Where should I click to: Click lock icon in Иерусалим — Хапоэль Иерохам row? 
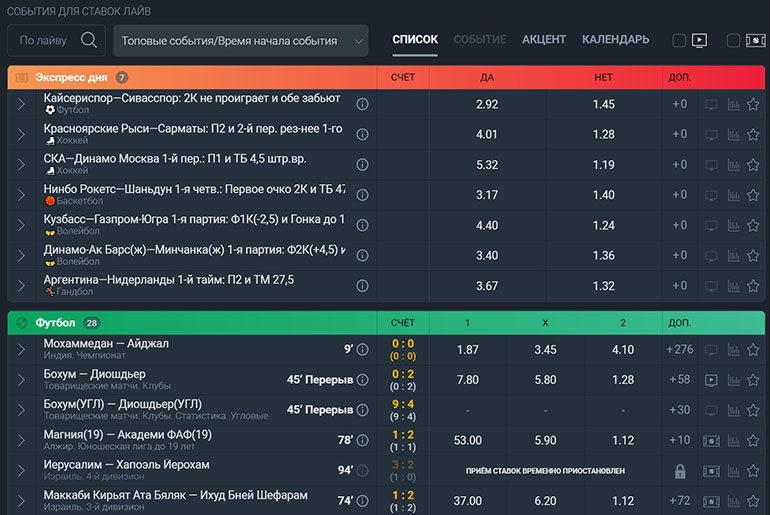click(x=680, y=471)
